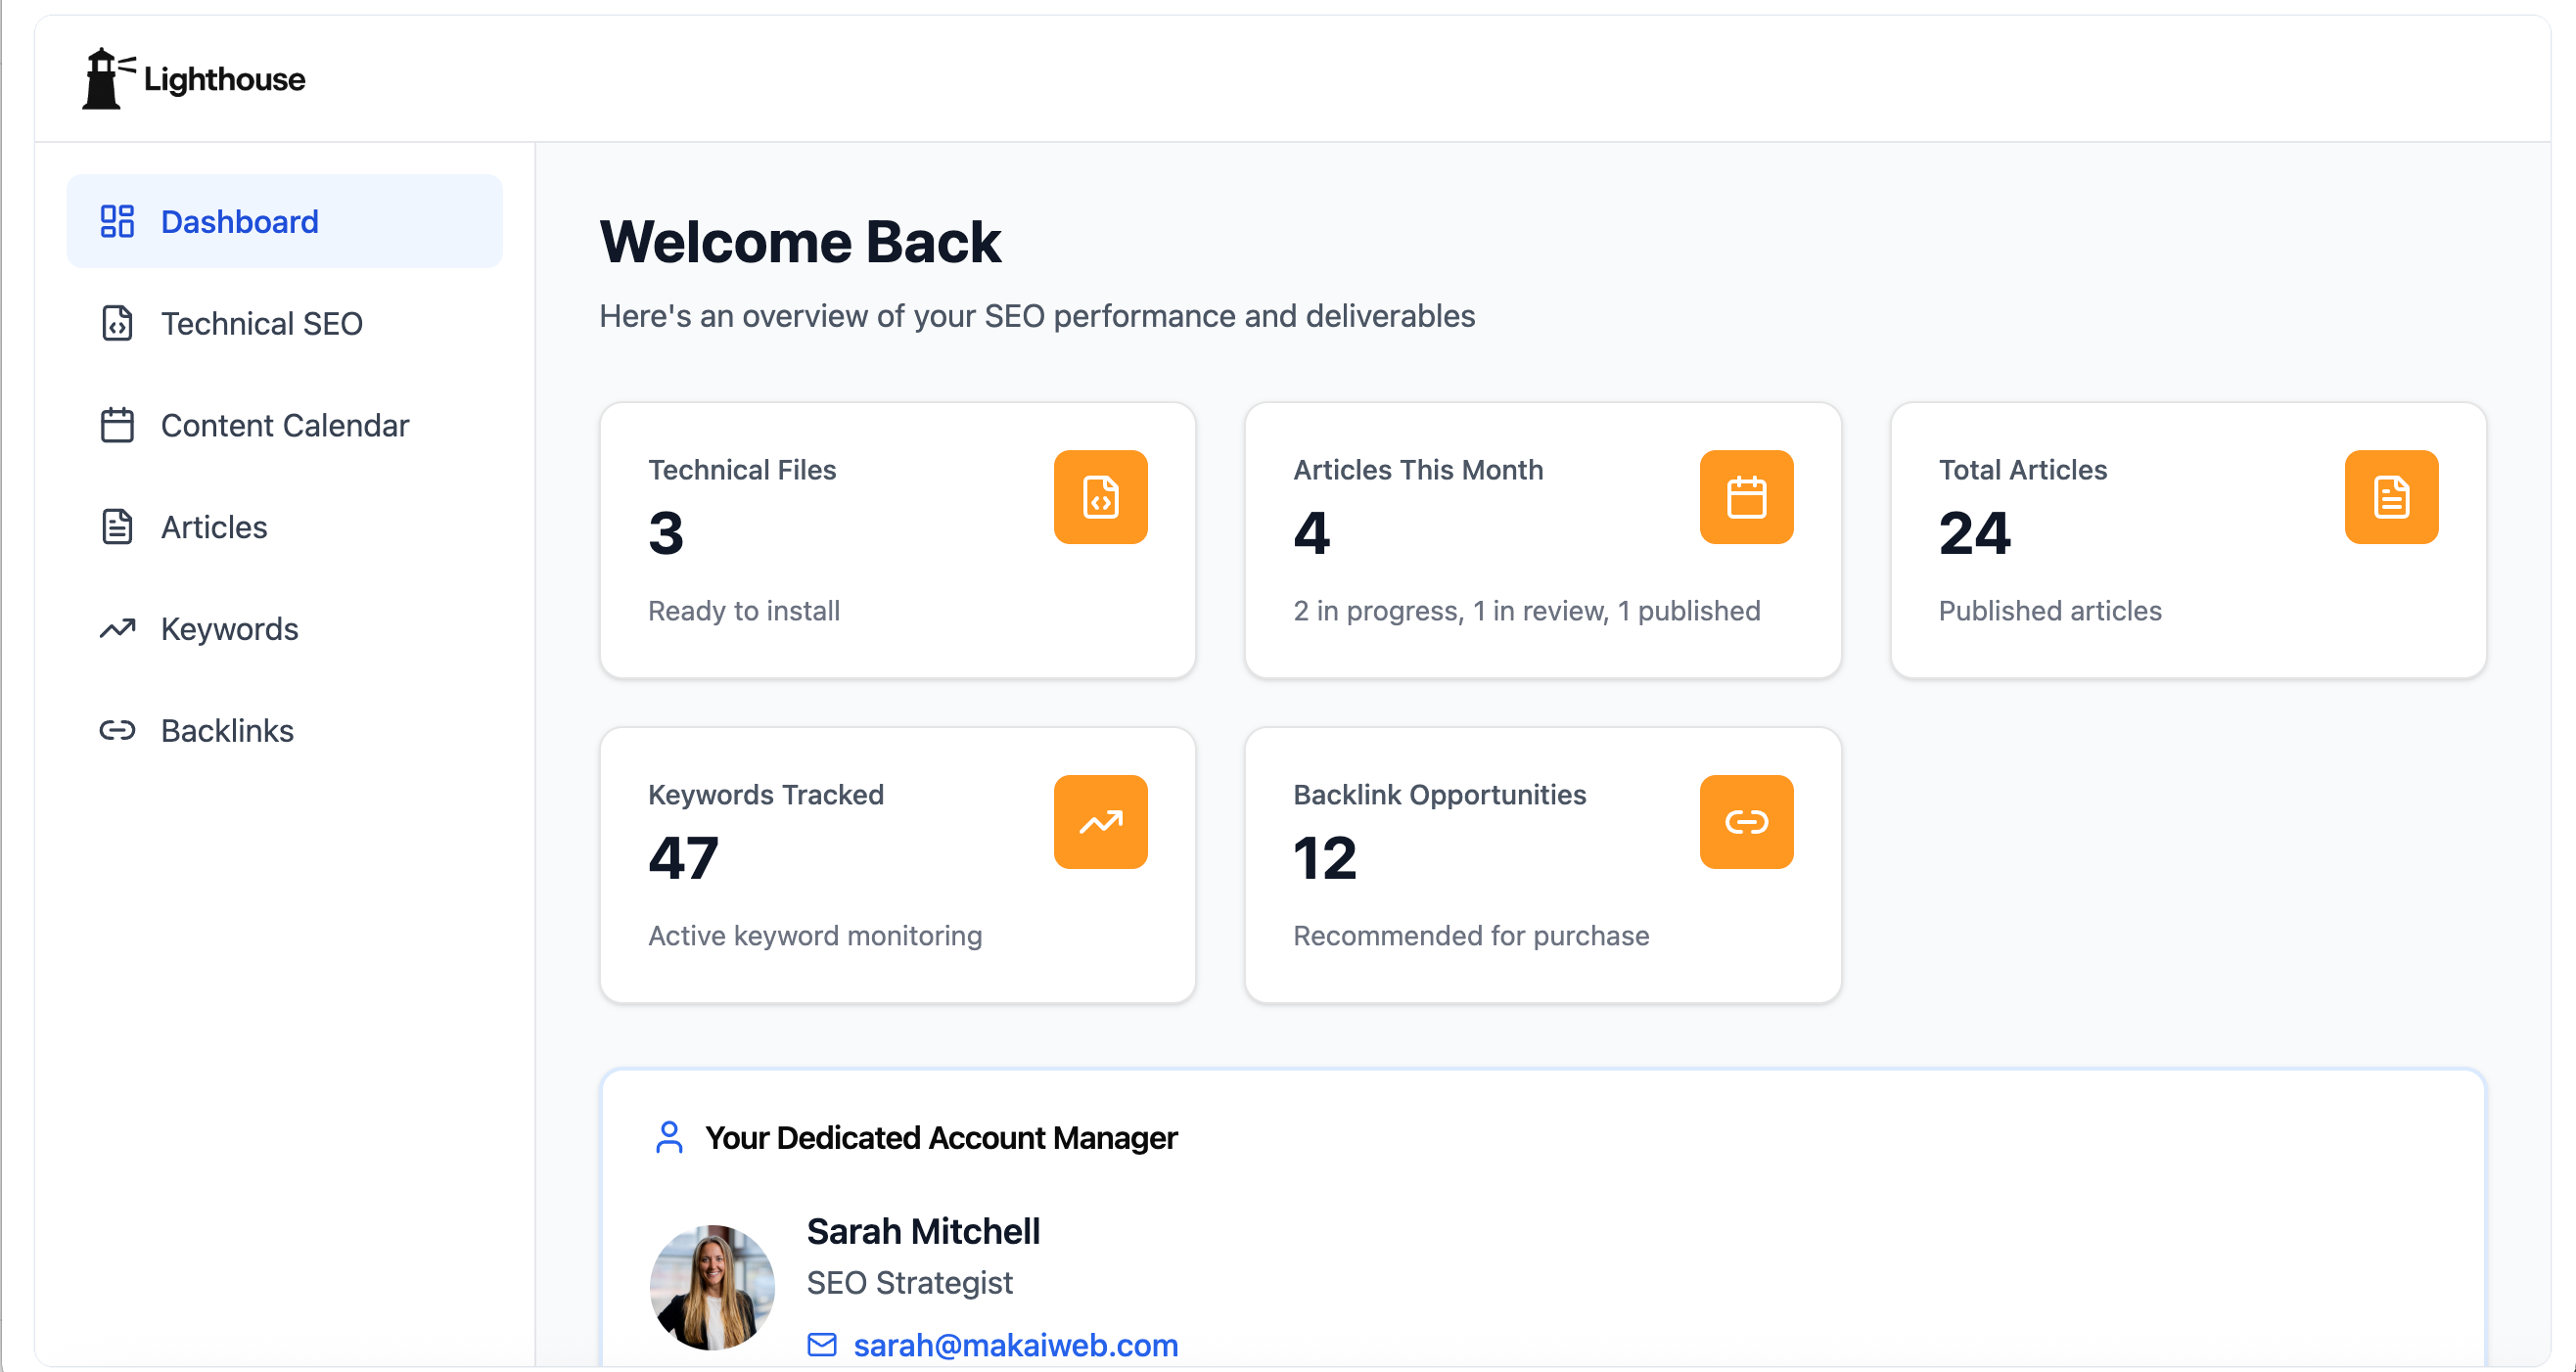Click the orange document icon on Total Articles
Screen dimensions: 2576x1372
[2390, 497]
